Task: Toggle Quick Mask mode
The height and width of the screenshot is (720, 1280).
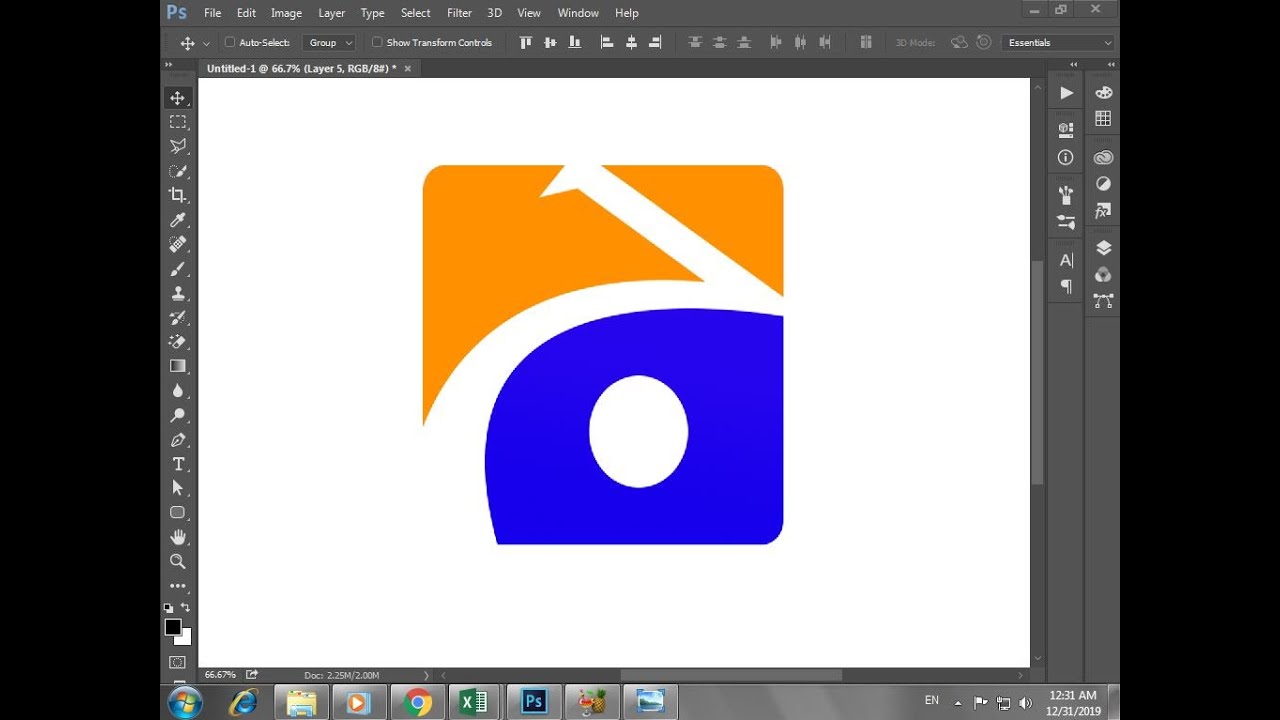Action: point(178,662)
